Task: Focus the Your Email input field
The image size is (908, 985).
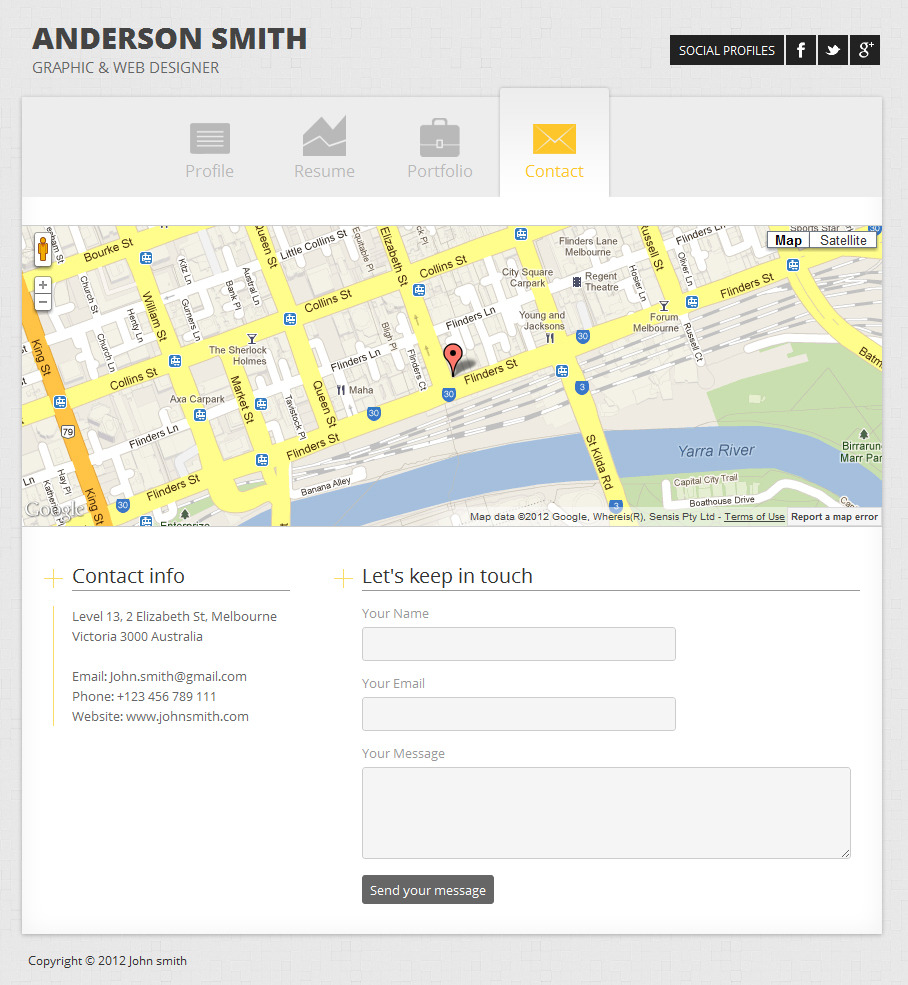Action: 518,714
